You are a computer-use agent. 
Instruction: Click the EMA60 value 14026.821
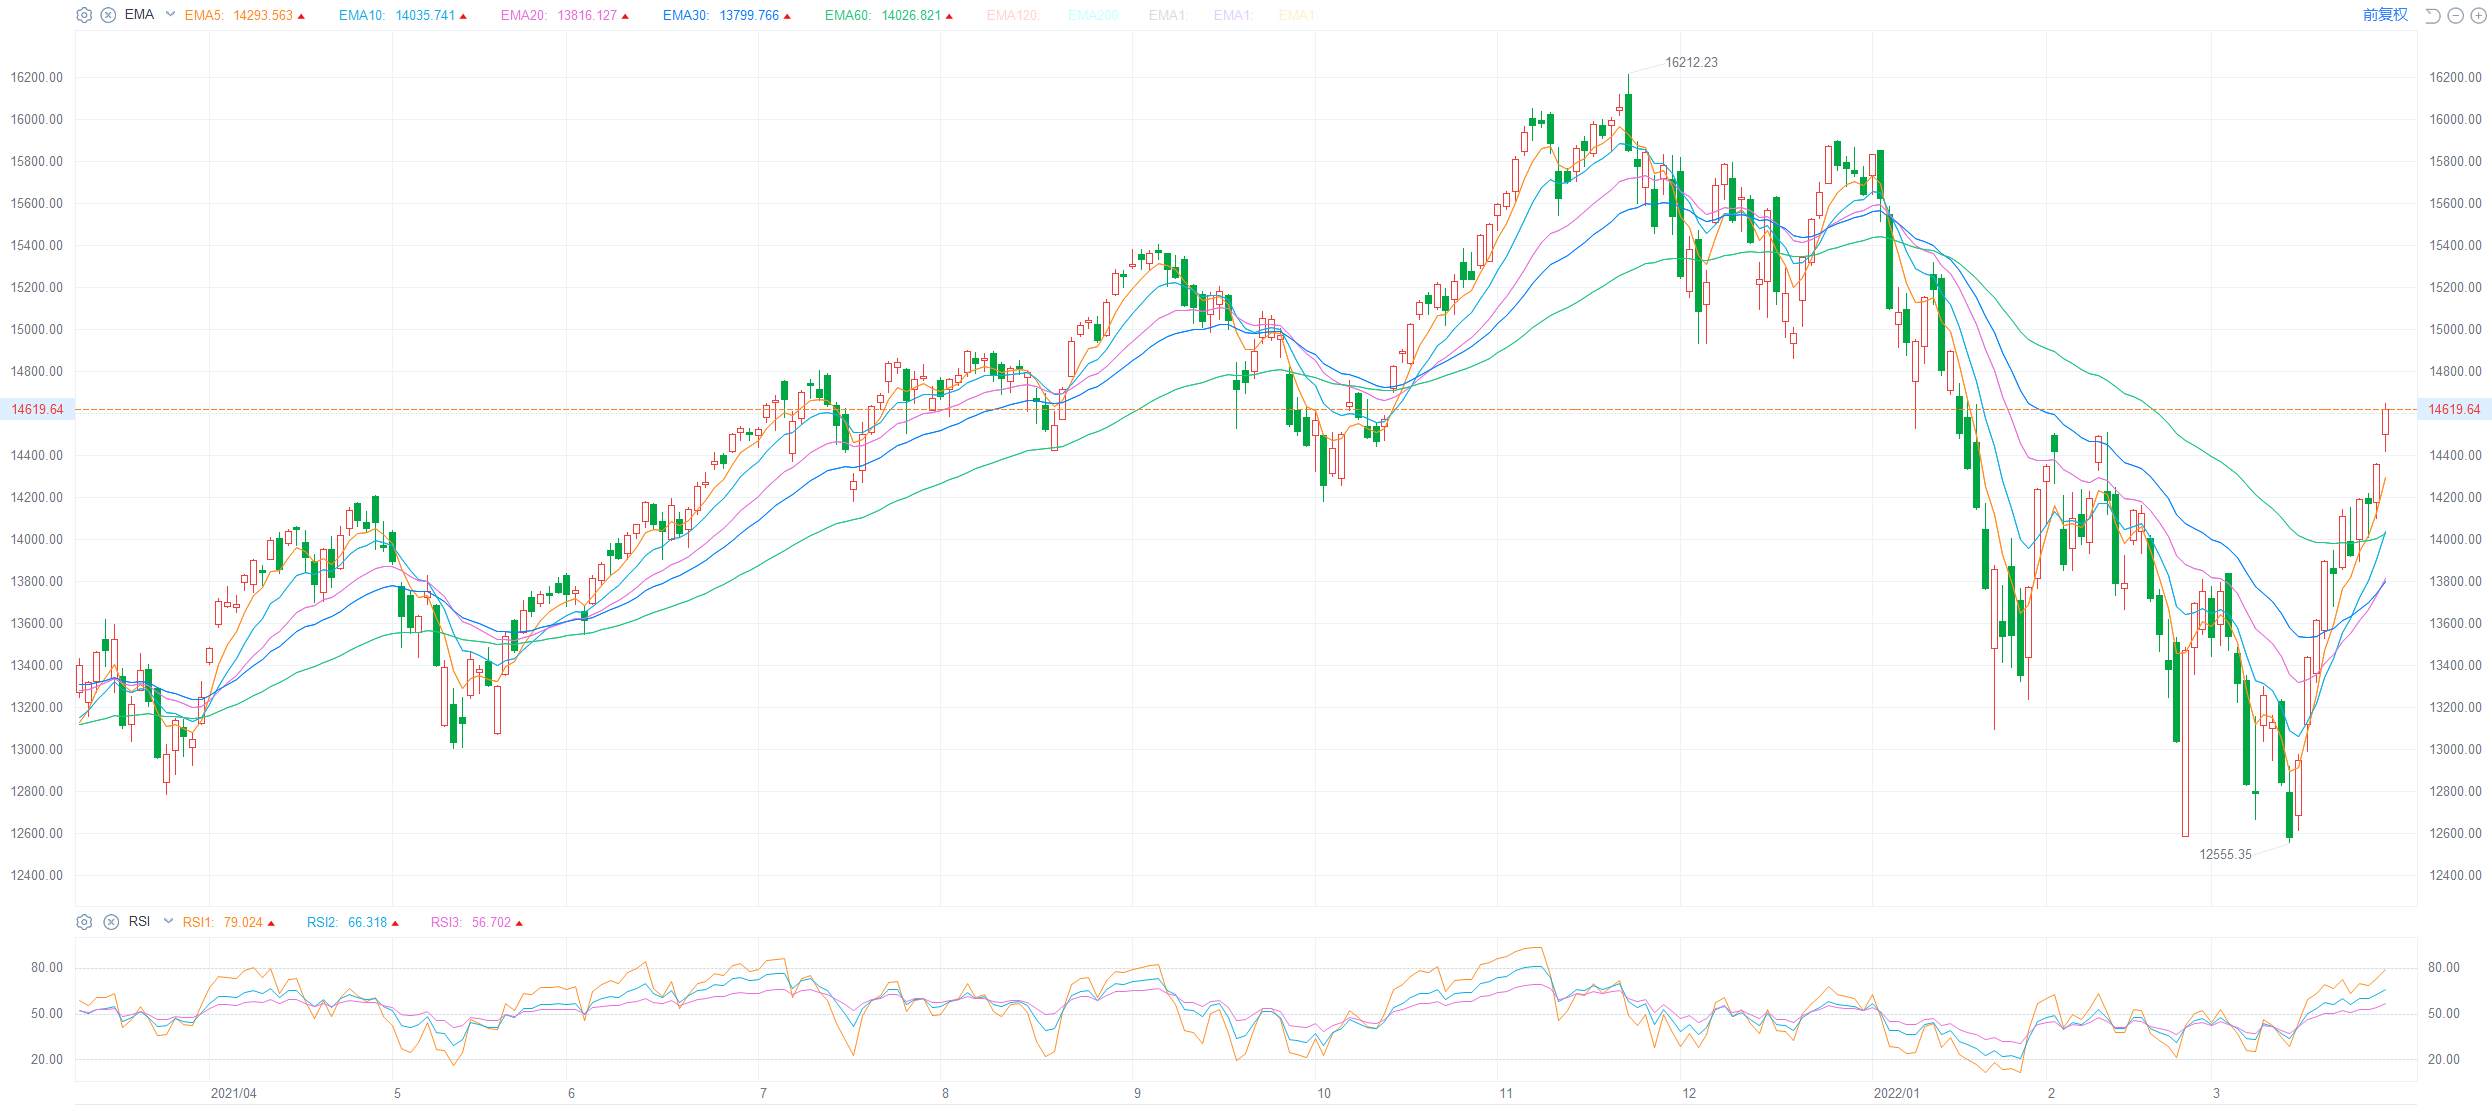click(x=911, y=15)
